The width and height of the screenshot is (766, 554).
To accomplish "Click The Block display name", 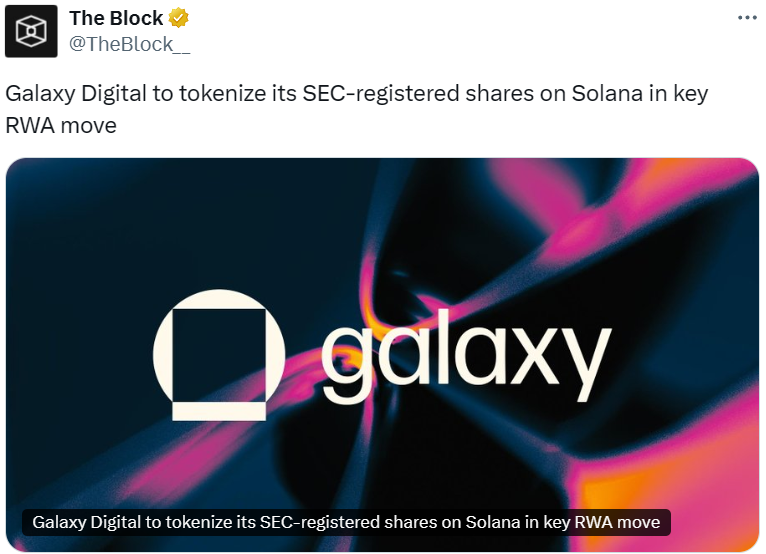I will (x=116, y=18).
